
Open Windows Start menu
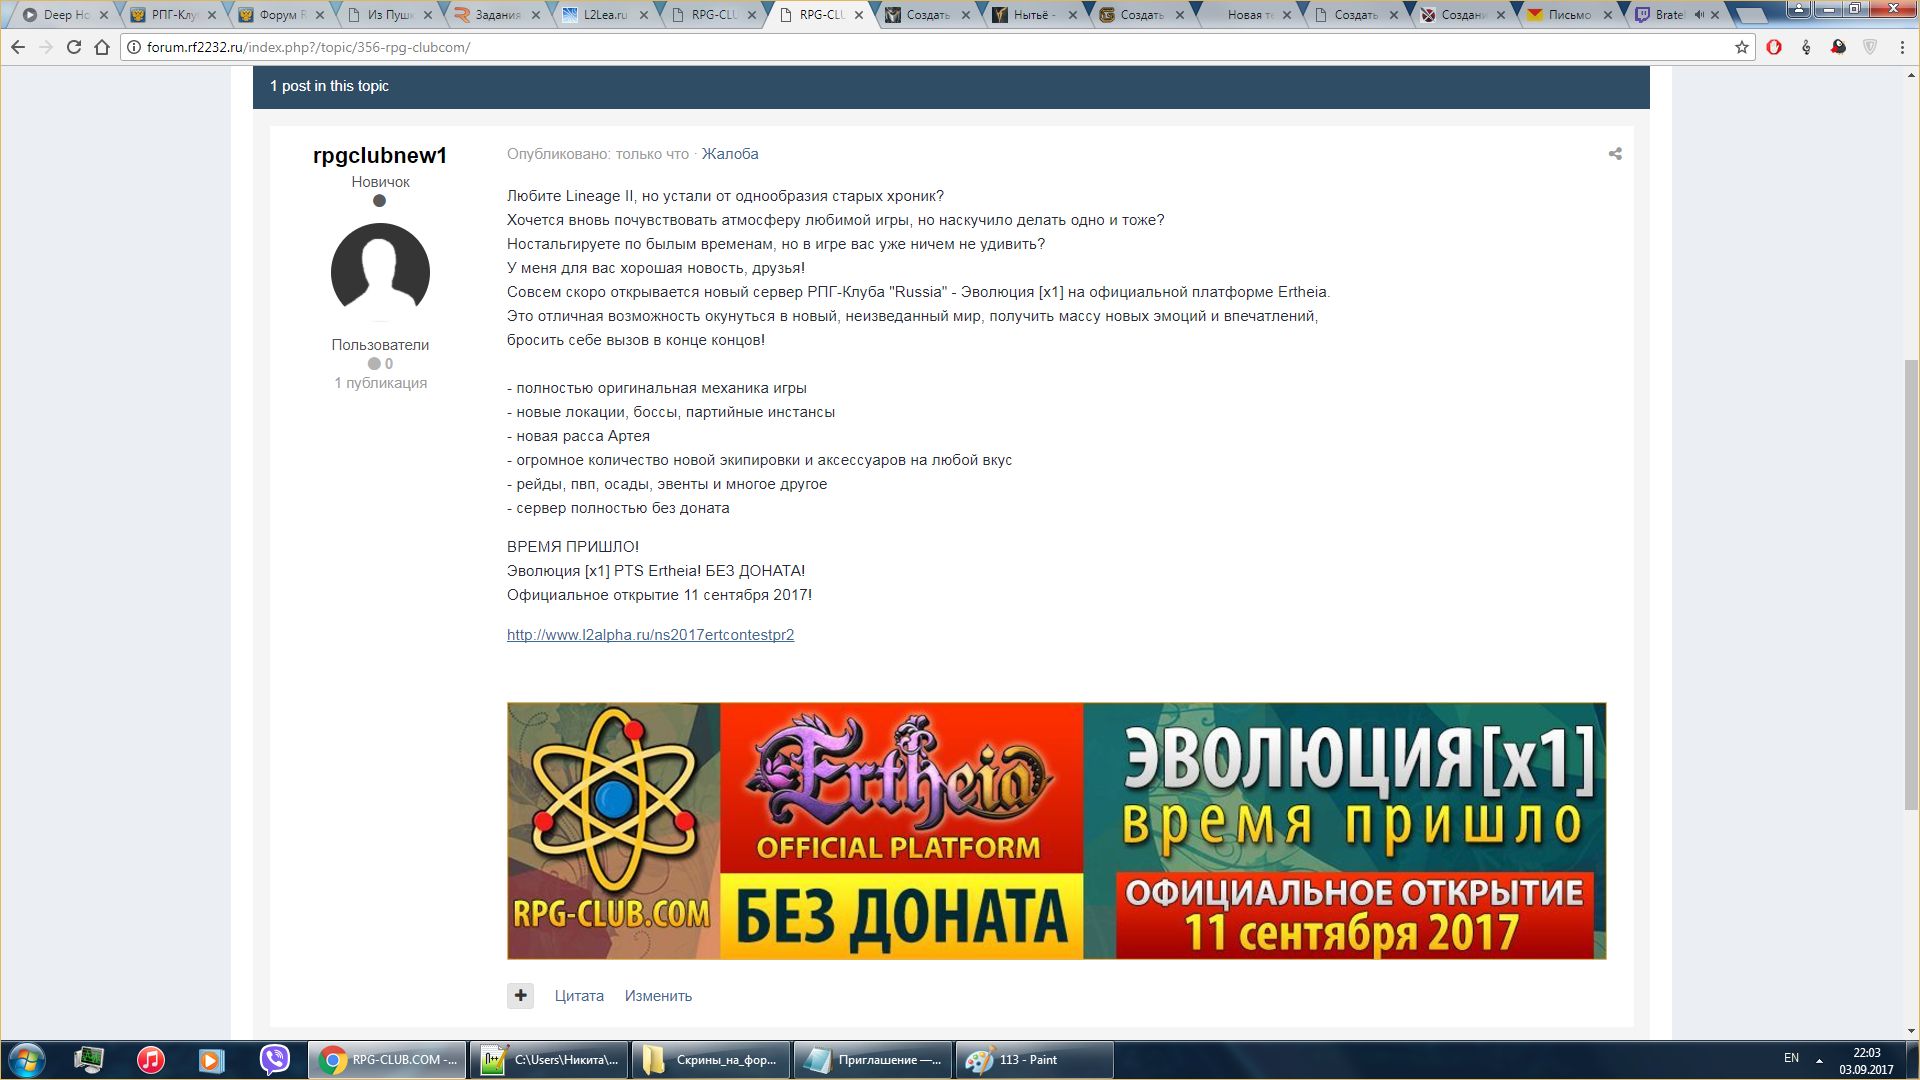pos(27,1060)
